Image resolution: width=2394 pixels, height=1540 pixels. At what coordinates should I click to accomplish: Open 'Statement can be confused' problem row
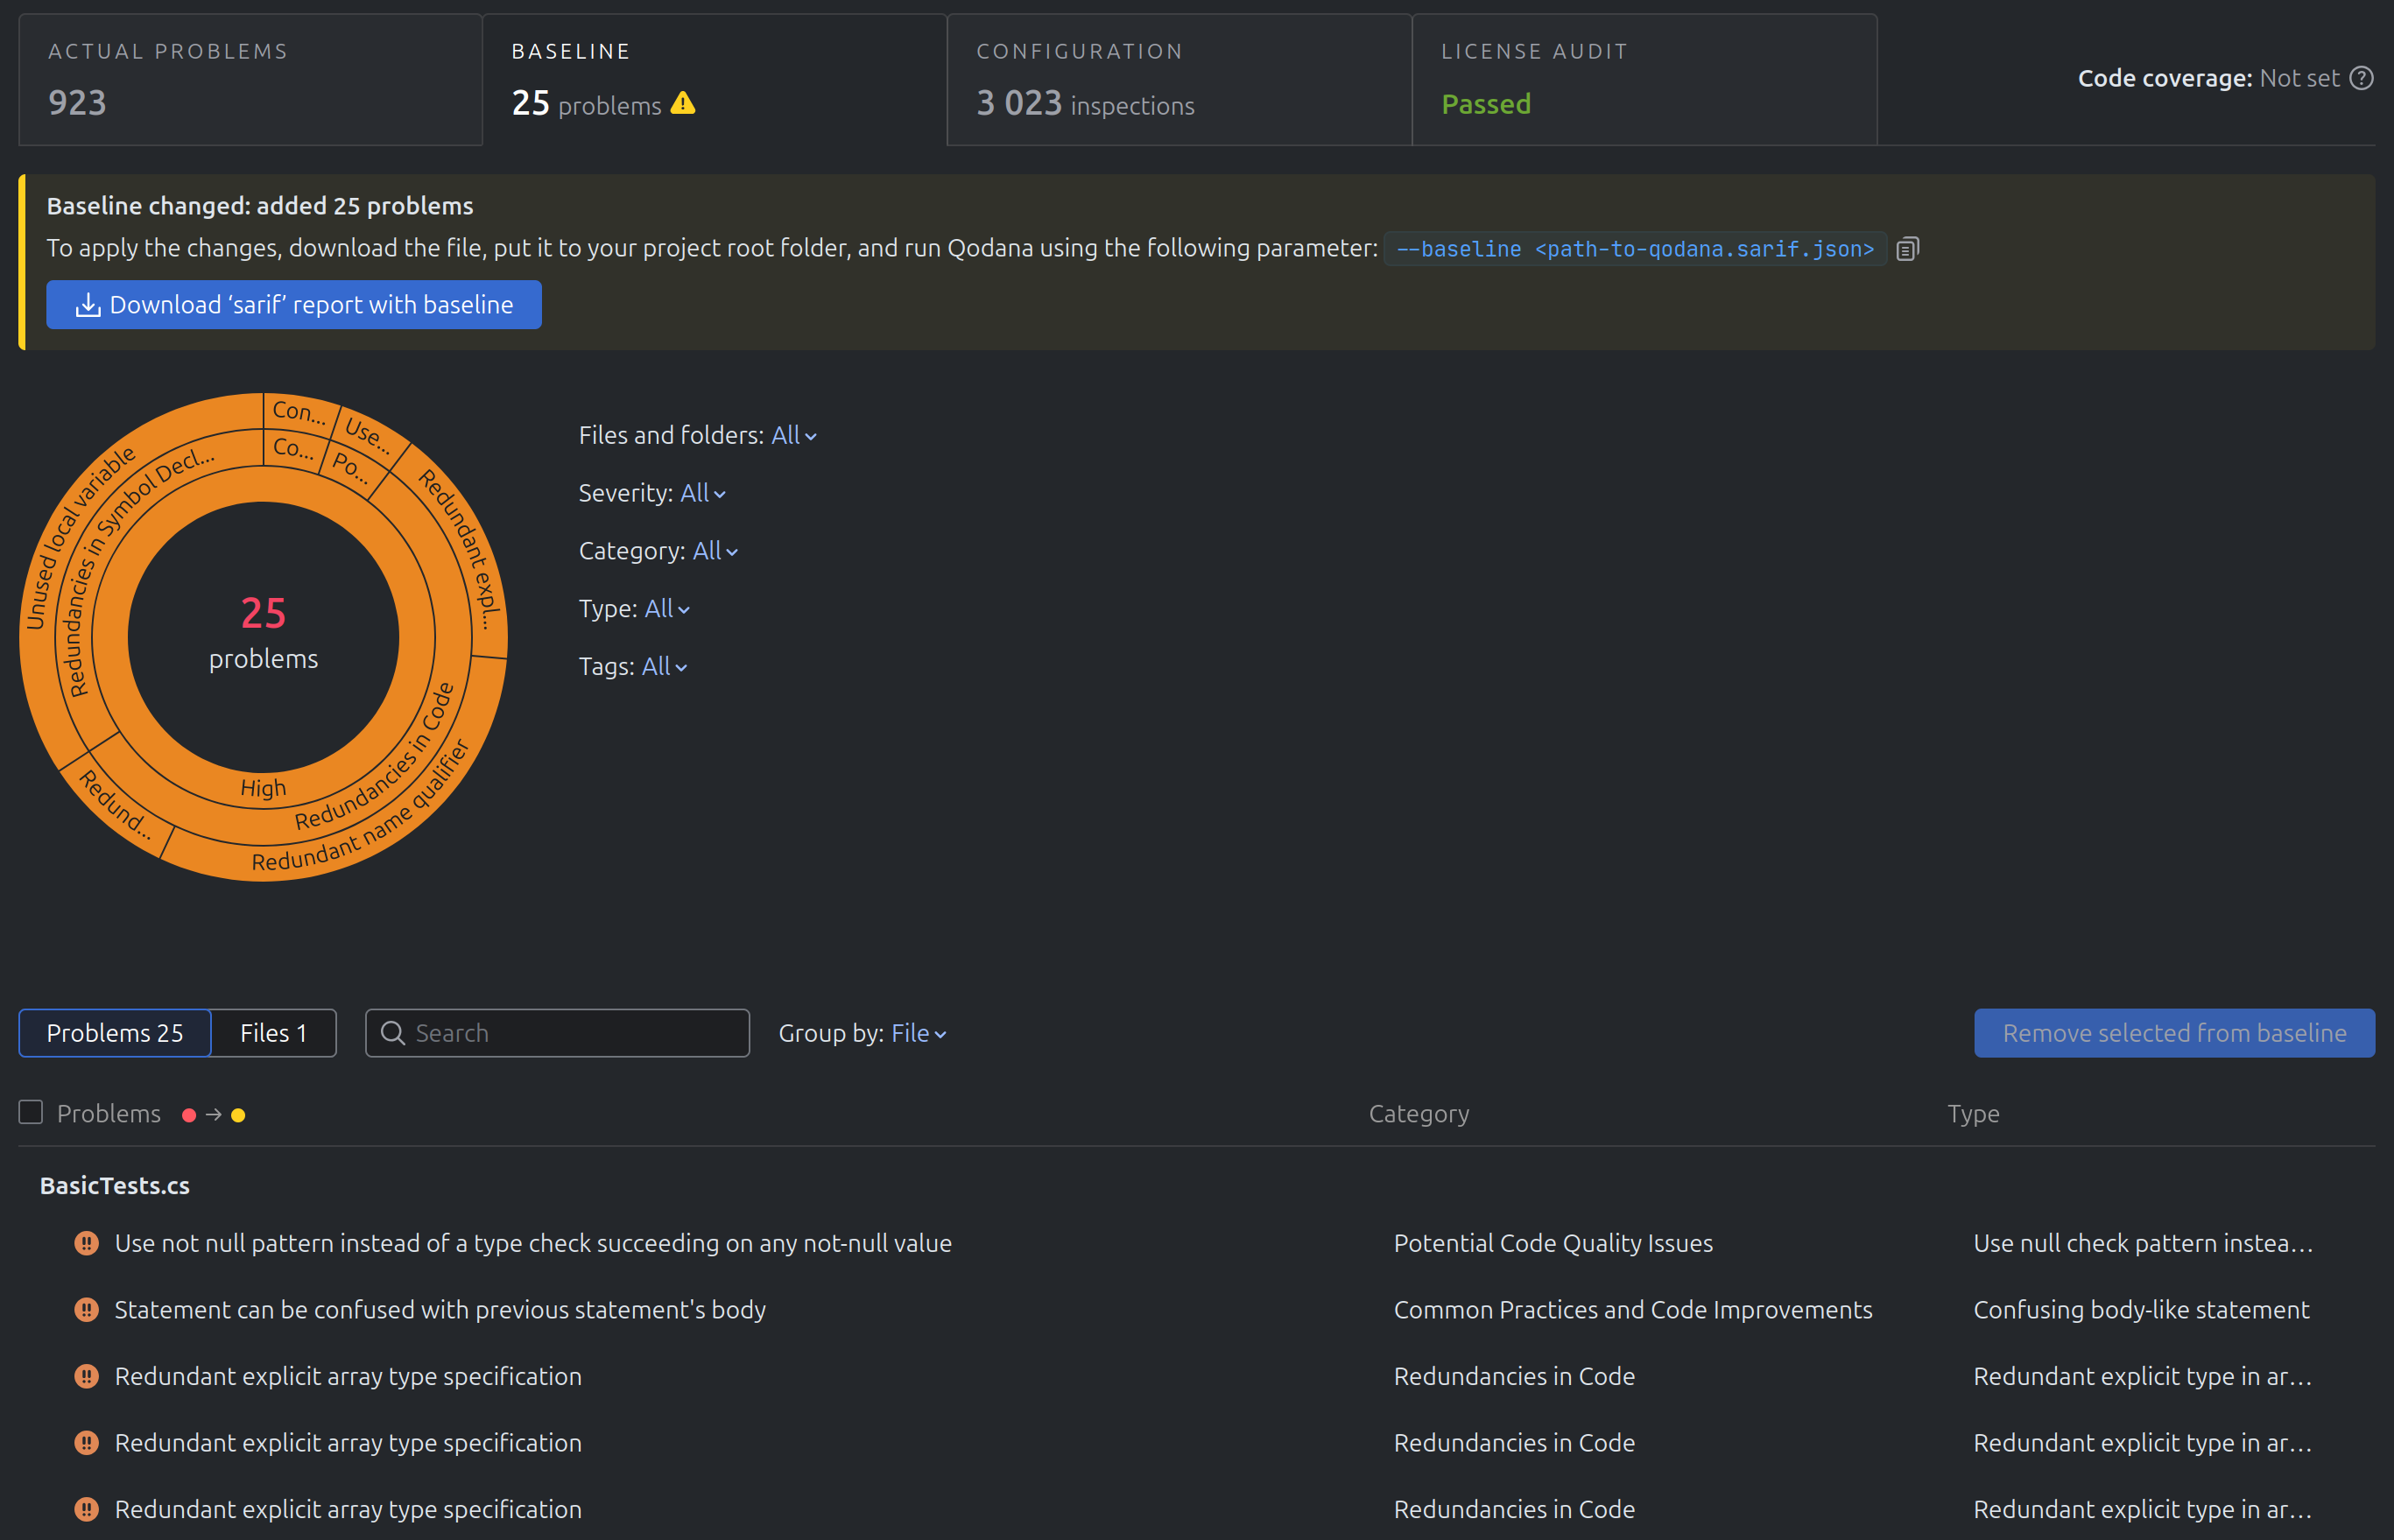(x=440, y=1310)
